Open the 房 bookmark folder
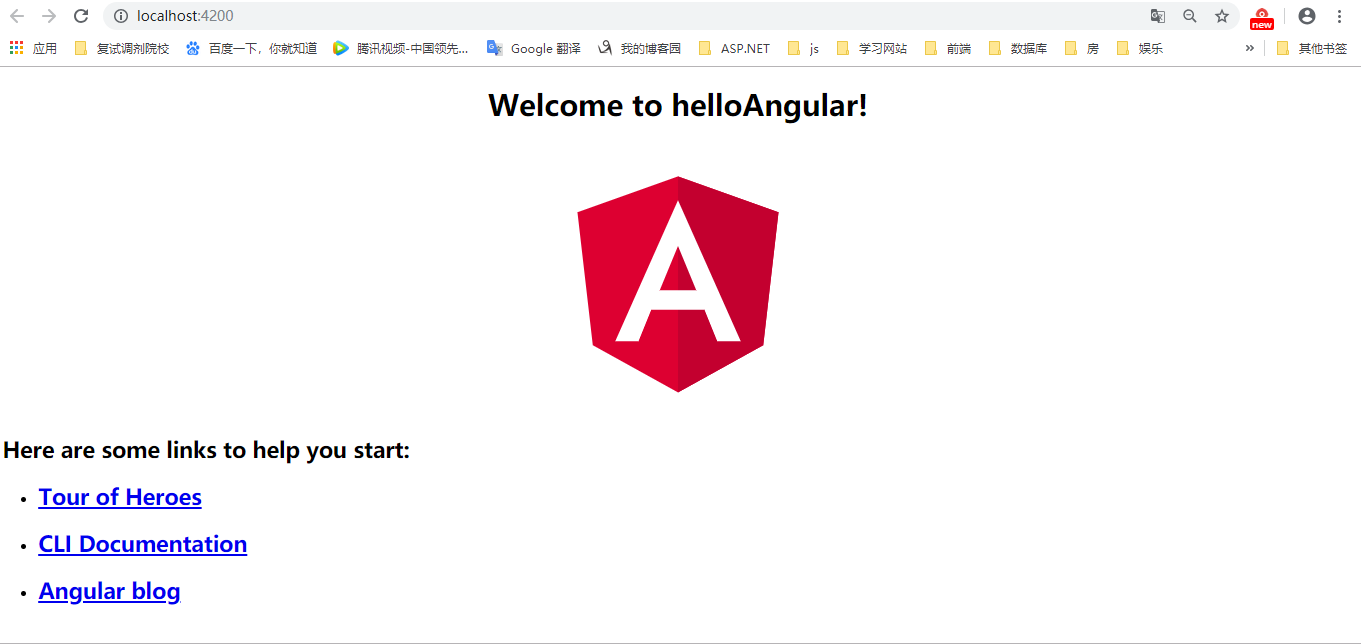 [1082, 48]
